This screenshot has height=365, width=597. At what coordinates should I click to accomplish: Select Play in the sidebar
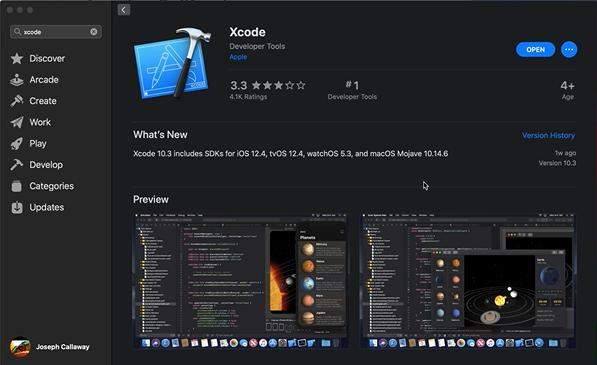38,143
